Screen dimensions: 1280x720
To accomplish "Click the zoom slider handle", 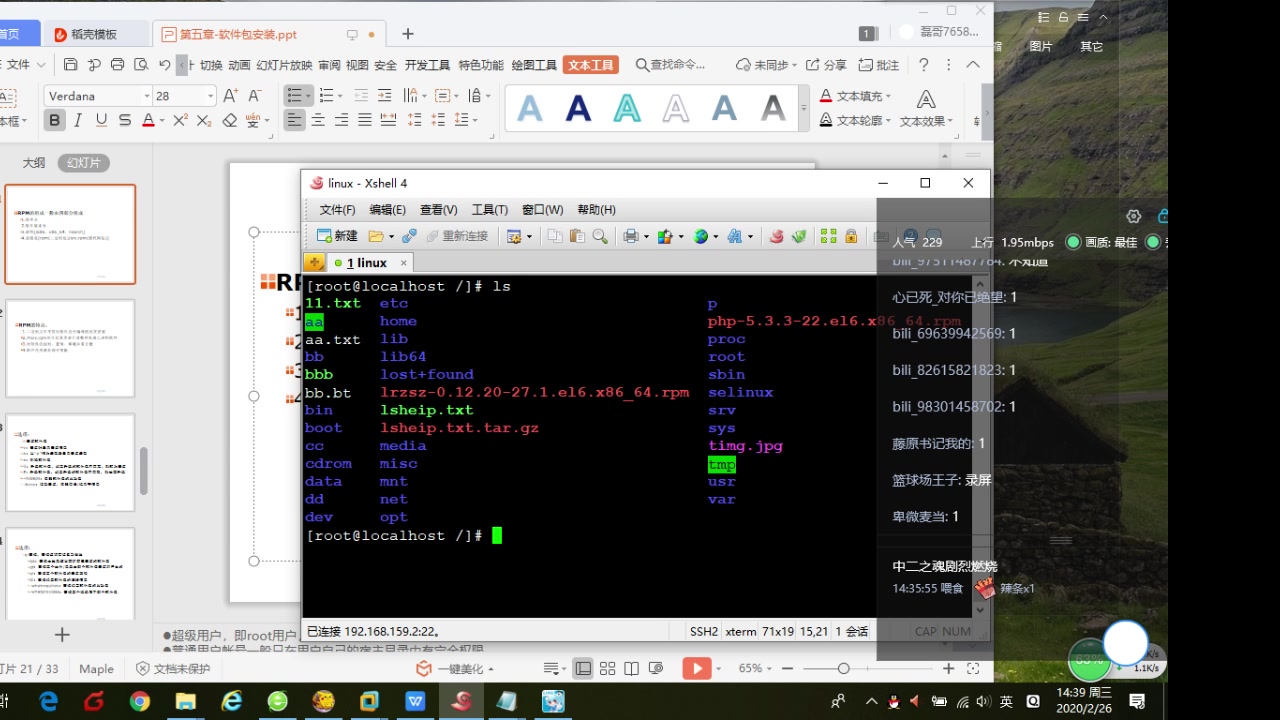I will pyautogui.click(x=844, y=669).
